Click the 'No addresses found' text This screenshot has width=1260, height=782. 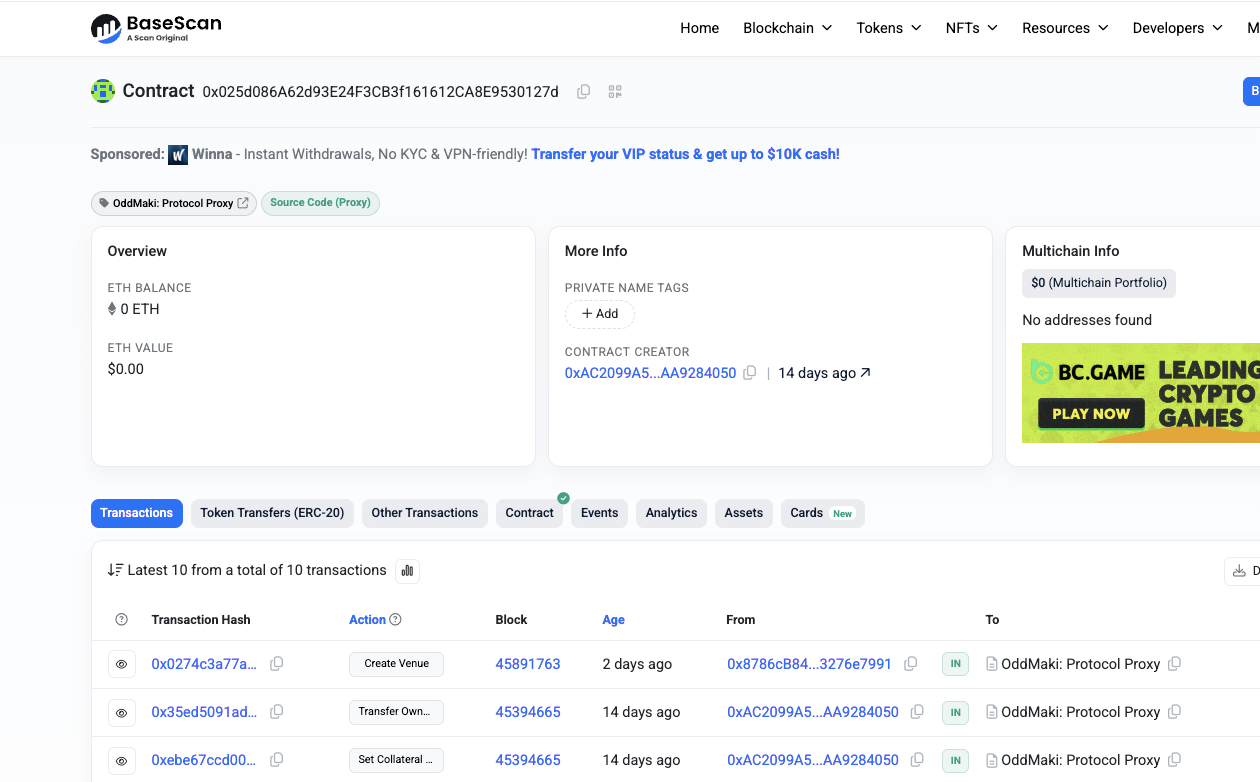click(x=1087, y=320)
